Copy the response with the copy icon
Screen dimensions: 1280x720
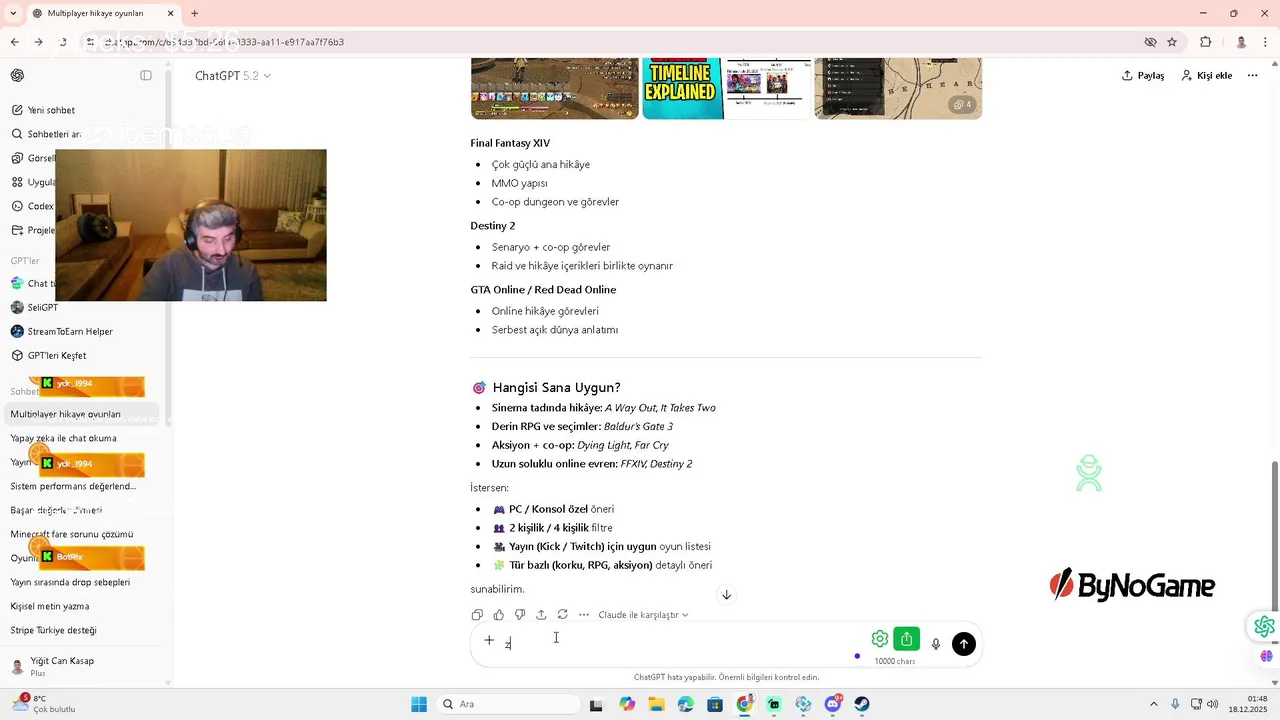(x=477, y=615)
